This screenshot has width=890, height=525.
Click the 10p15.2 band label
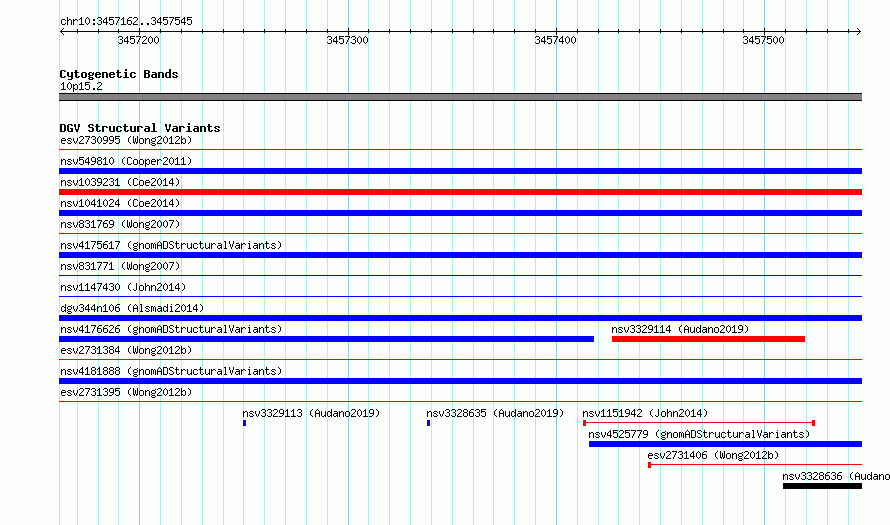(x=81, y=86)
